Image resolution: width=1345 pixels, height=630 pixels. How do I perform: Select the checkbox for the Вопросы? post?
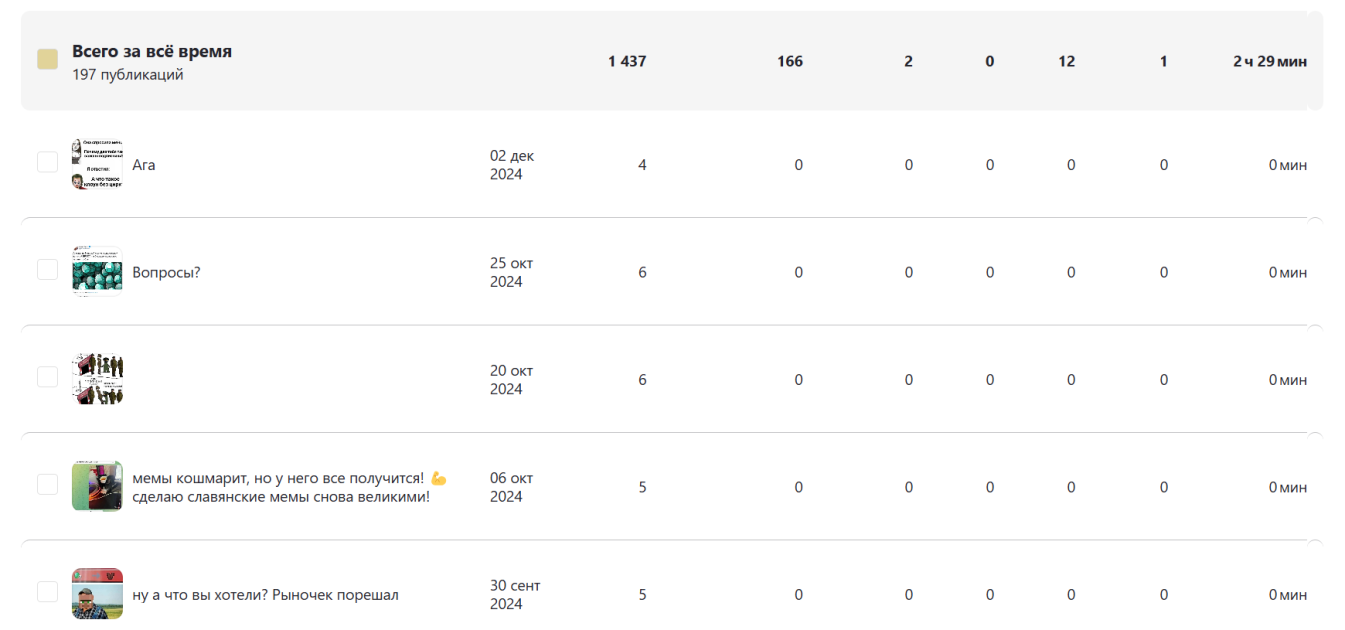[x=47, y=269]
